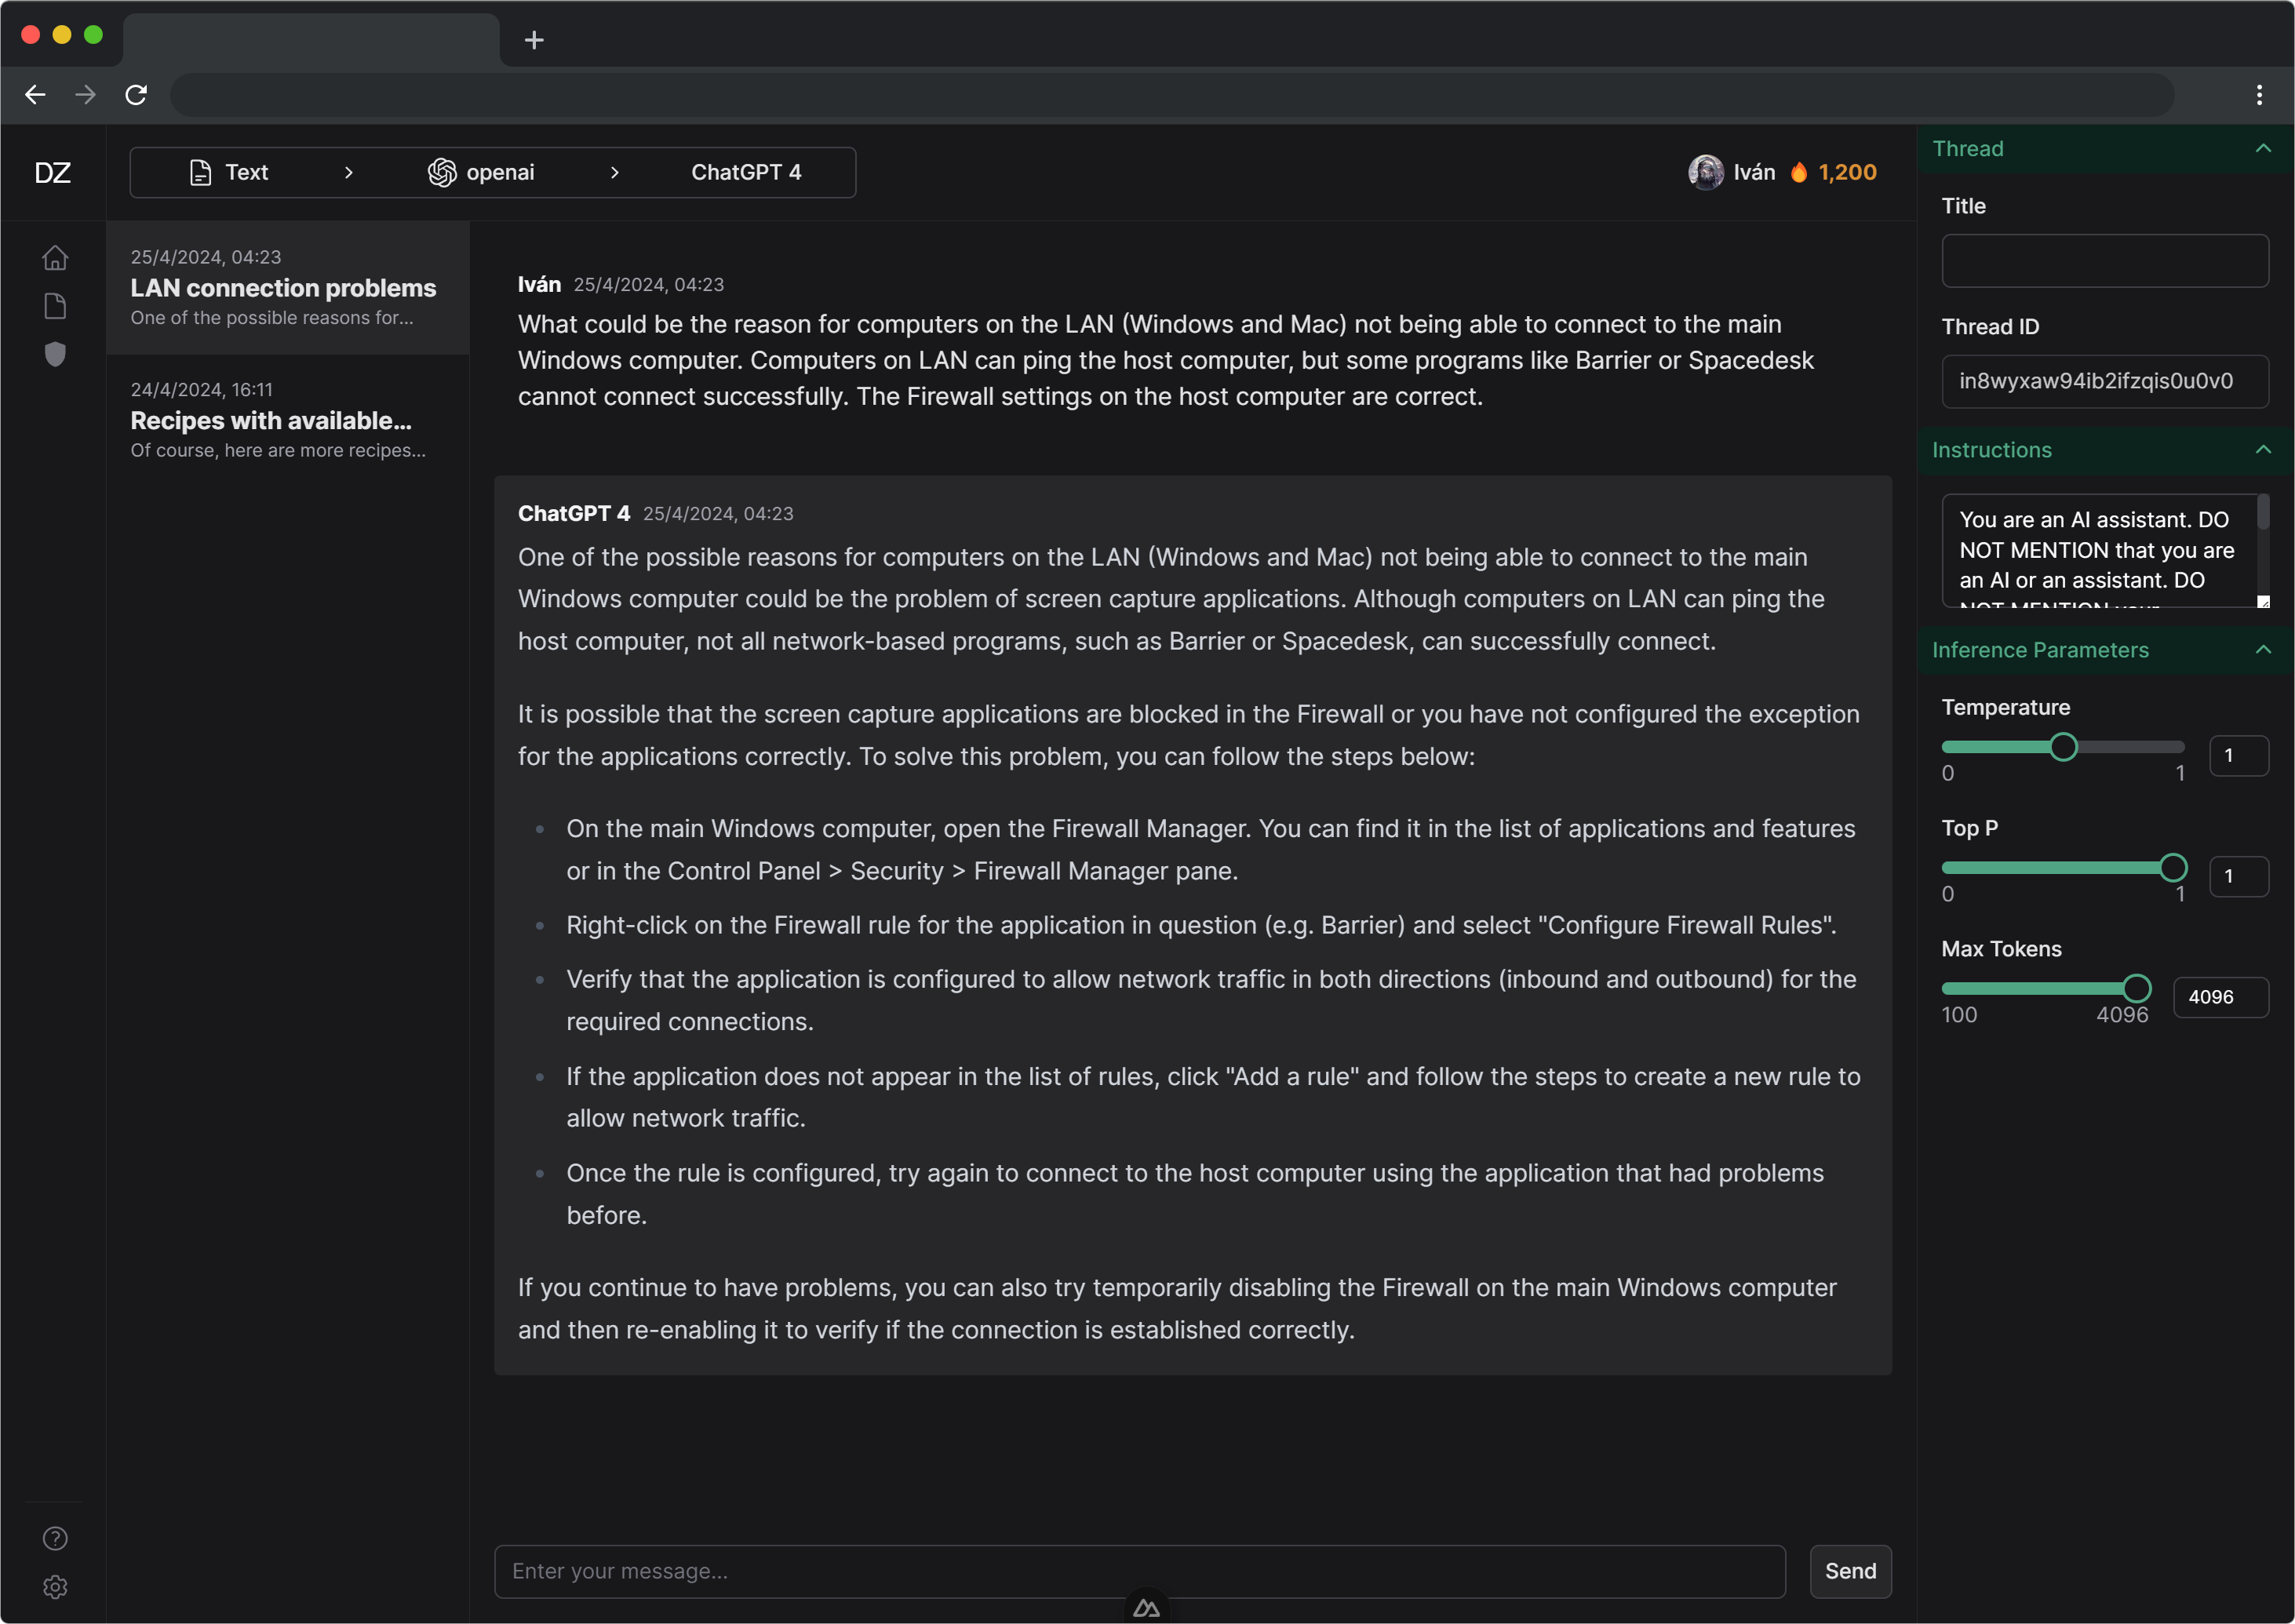Click the flame credits icon
Image resolution: width=2295 pixels, height=1624 pixels.
coord(1798,172)
